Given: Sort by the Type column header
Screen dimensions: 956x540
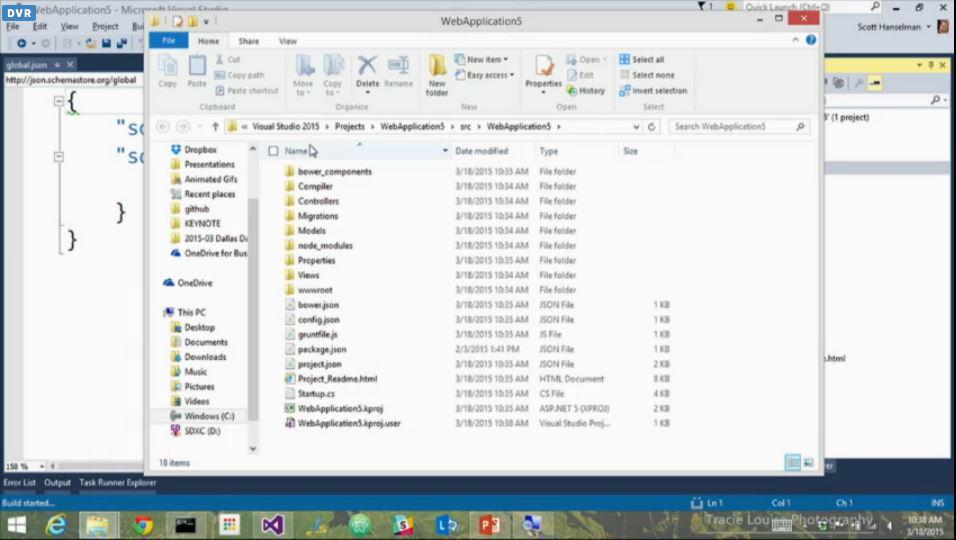Looking at the screenshot, I should coord(548,151).
